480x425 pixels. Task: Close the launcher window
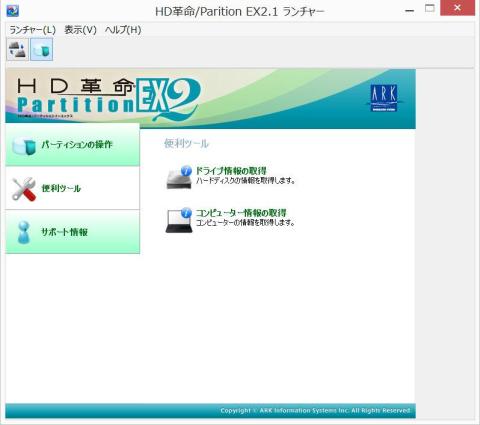(457, 8)
